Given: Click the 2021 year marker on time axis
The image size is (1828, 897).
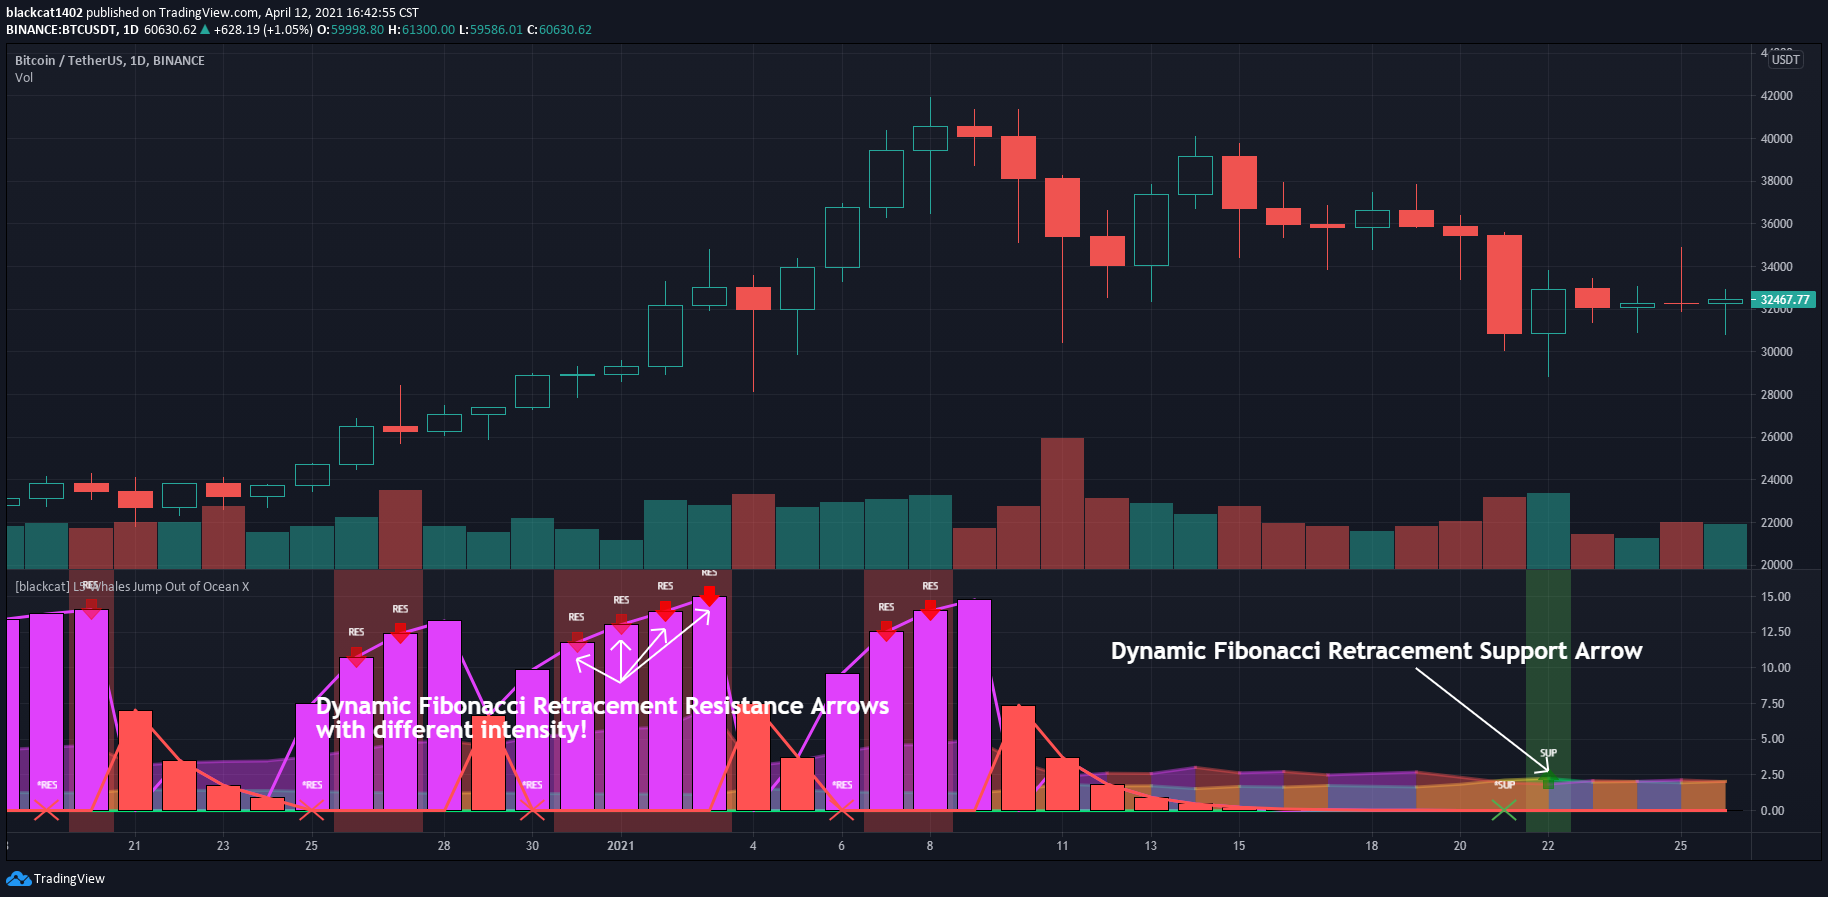Looking at the screenshot, I should (x=621, y=846).
